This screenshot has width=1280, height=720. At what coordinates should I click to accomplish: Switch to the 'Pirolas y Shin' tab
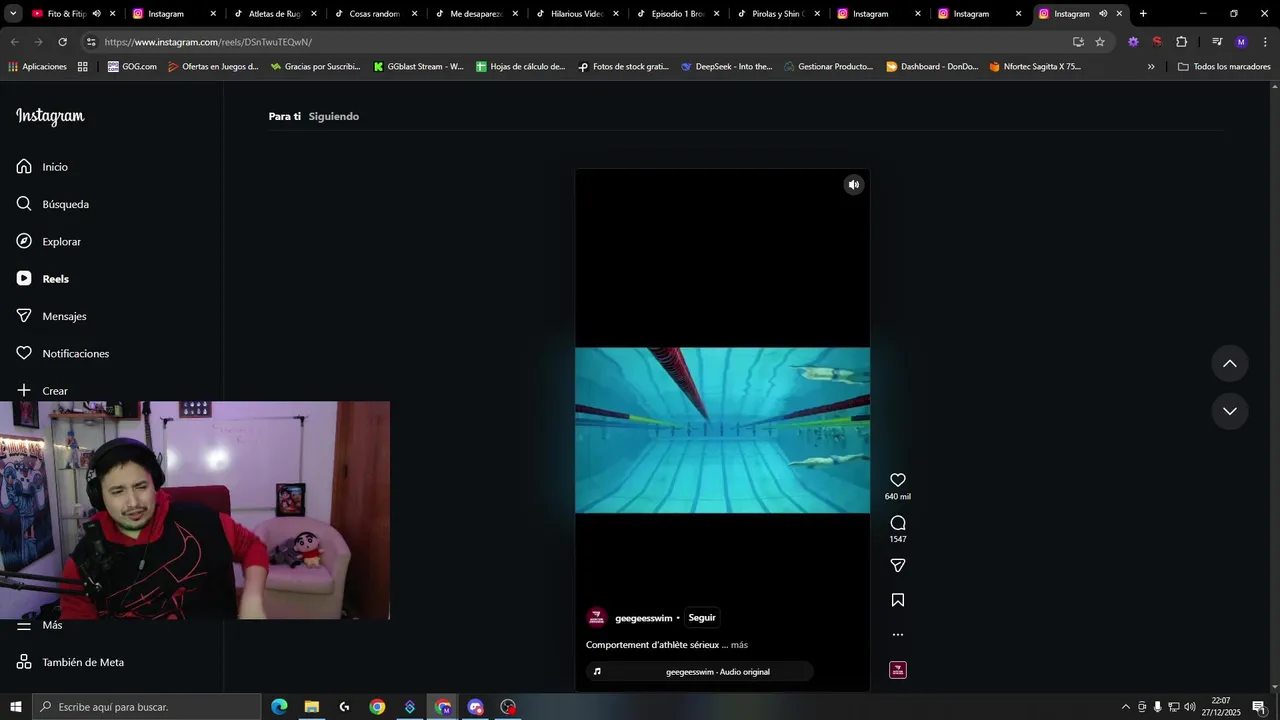pos(779,14)
